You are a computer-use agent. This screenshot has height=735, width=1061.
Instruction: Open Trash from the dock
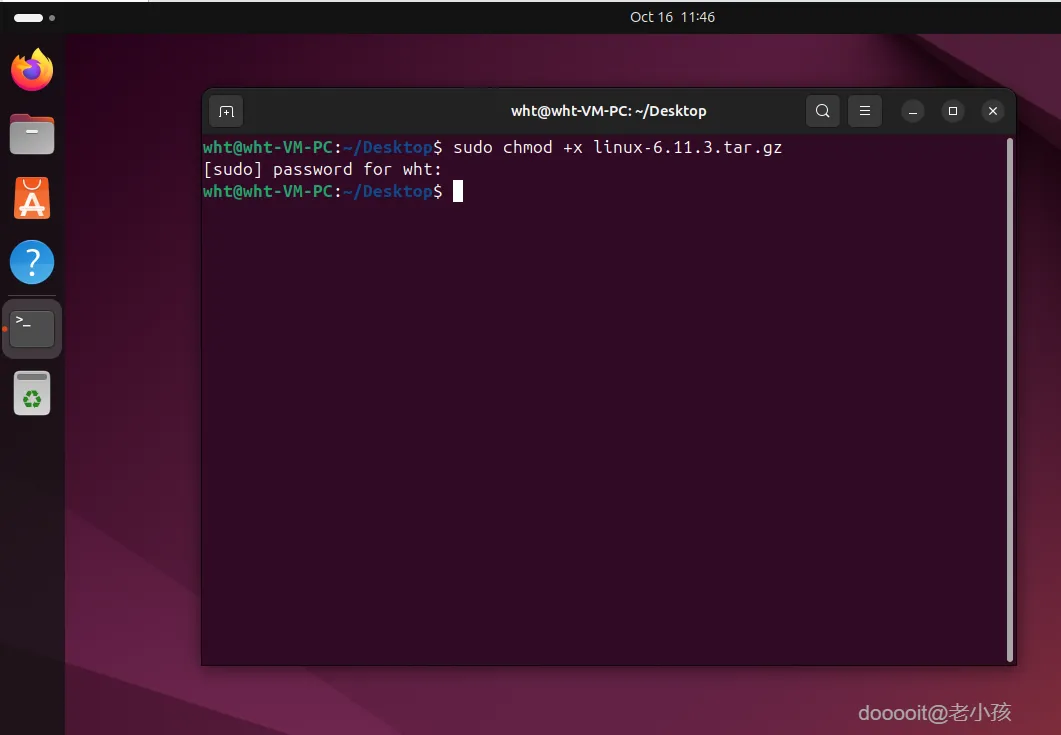click(32, 393)
